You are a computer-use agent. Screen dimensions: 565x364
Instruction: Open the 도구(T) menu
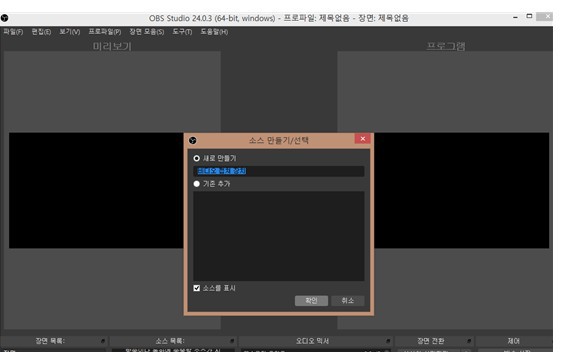[x=182, y=32]
